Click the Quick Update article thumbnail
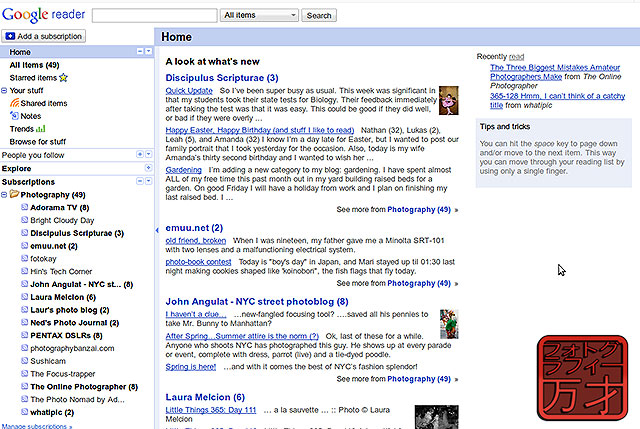Image resolution: width=640 pixels, height=429 pixels. coord(449,100)
